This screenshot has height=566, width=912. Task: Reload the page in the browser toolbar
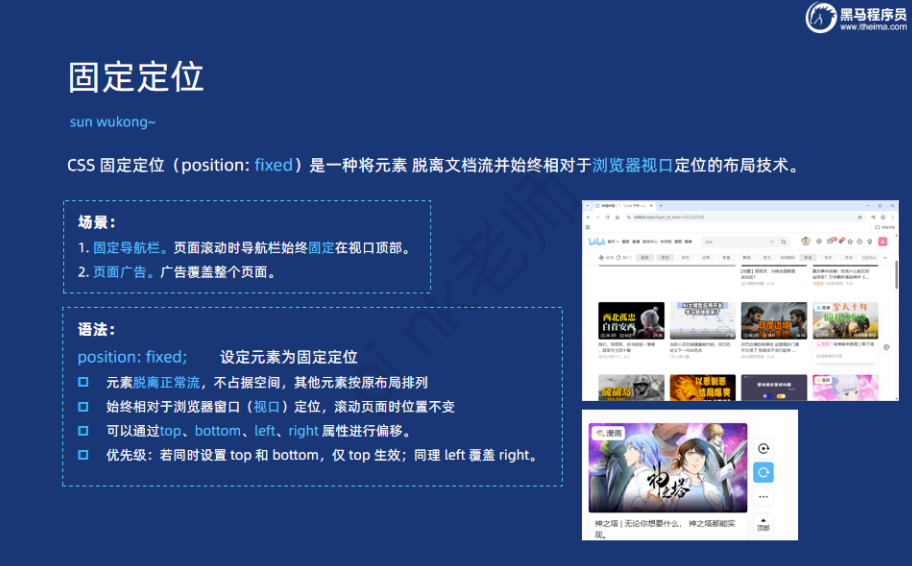coord(608,217)
